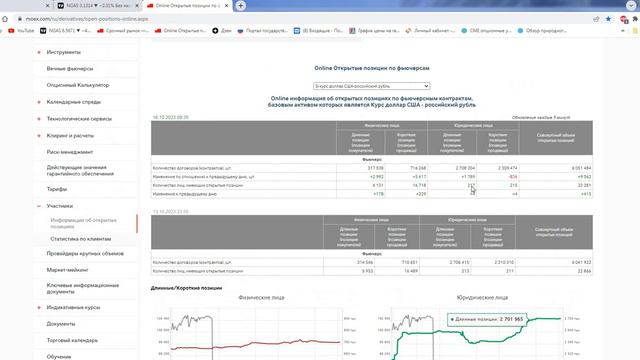Close the Online Открытые позиции tab
The height and width of the screenshot is (360, 640).
pos(227,6)
